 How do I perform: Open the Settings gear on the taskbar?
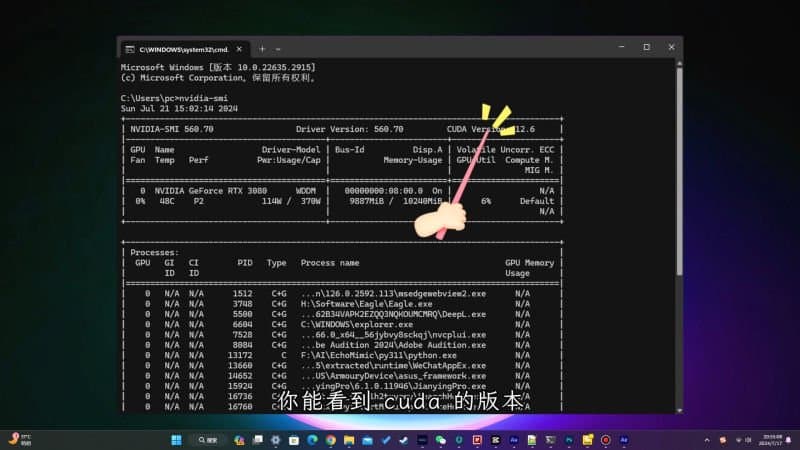[x=276, y=440]
